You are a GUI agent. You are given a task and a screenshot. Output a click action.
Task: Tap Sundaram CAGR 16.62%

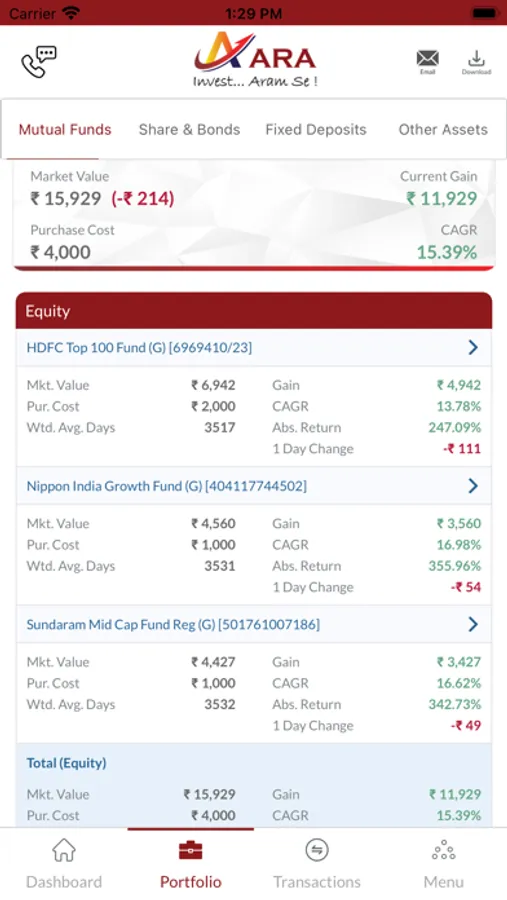[x=459, y=683]
